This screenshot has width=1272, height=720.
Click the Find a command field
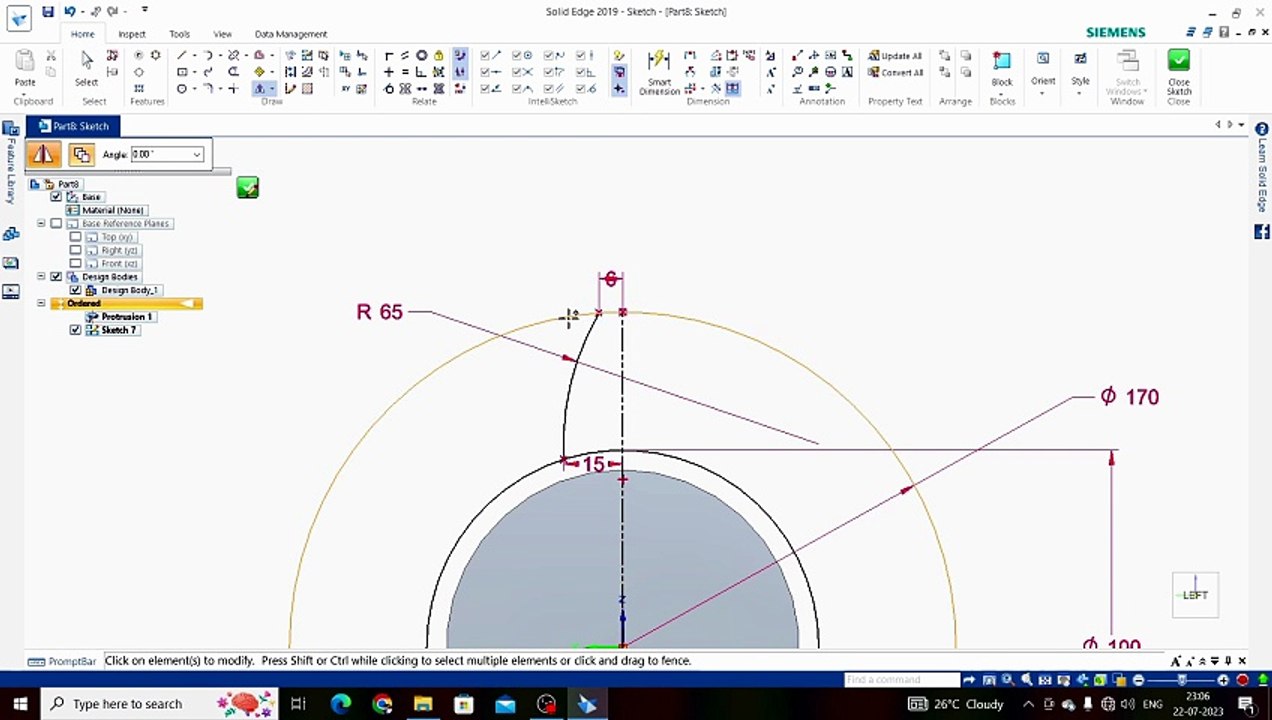point(901,680)
